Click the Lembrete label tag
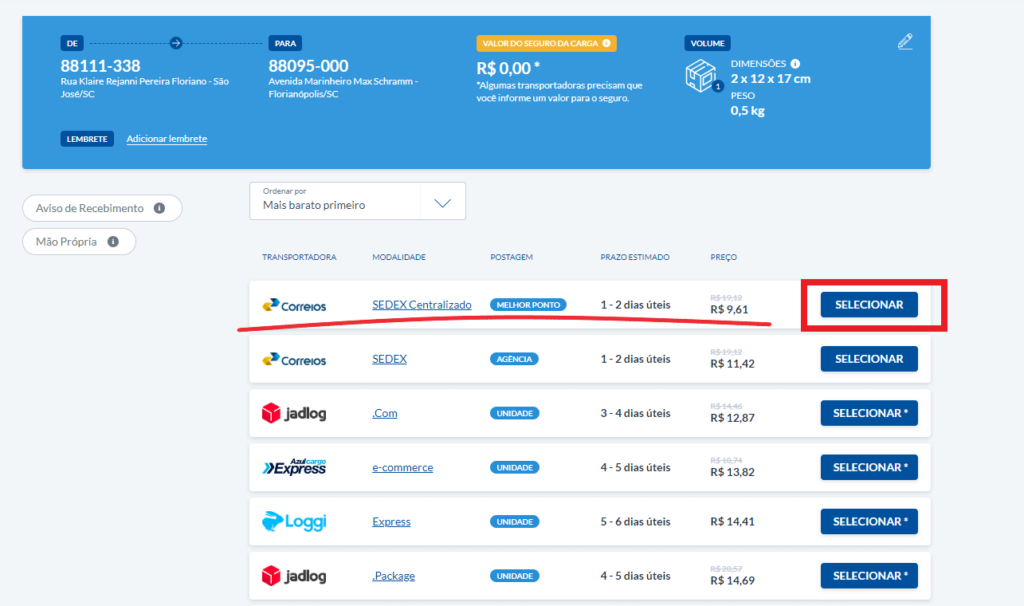The height and width of the screenshot is (606, 1024). click(87, 139)
